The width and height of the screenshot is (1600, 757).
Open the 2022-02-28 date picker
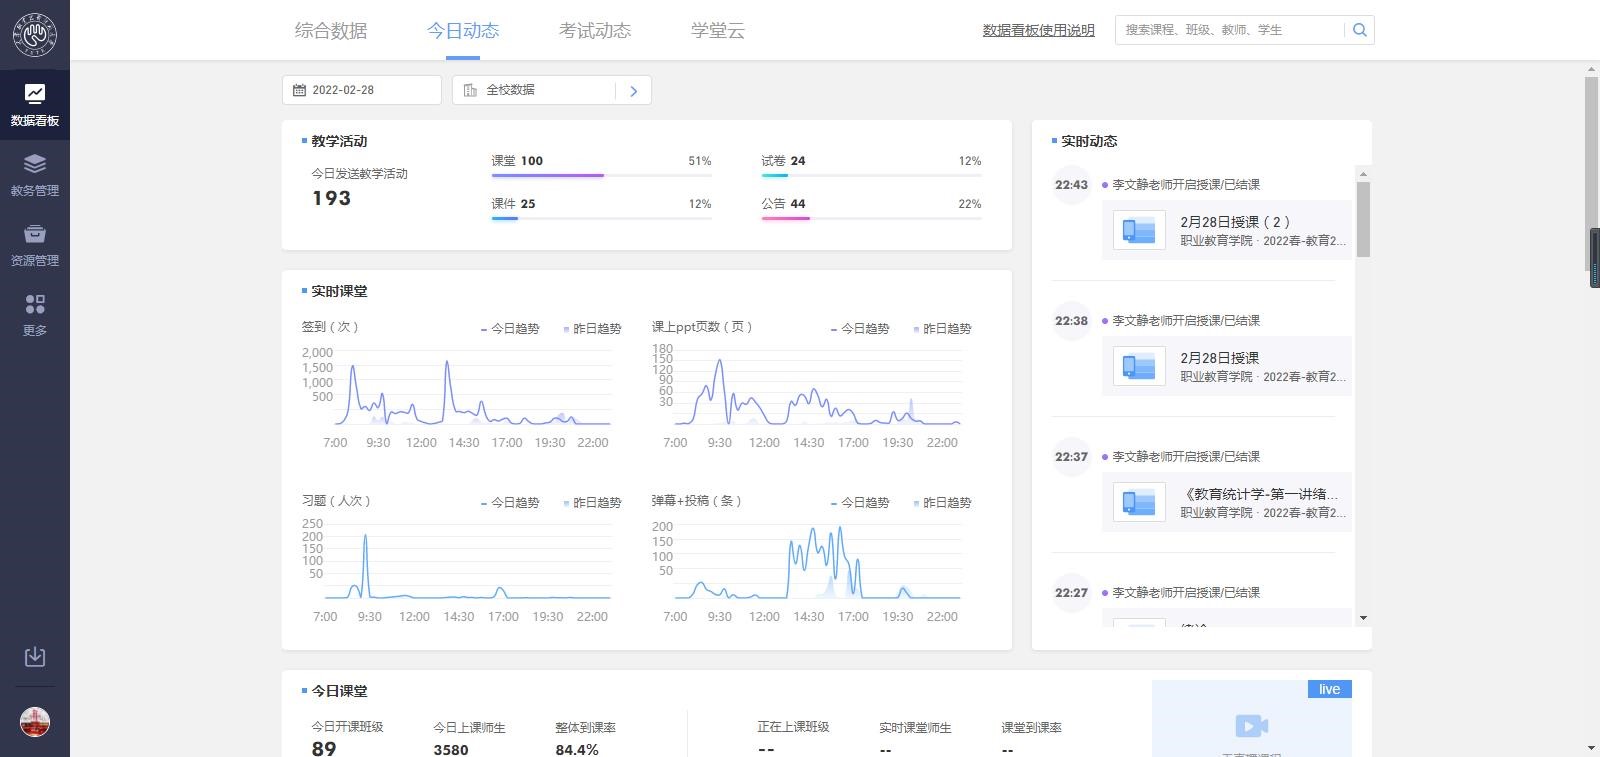361,90
